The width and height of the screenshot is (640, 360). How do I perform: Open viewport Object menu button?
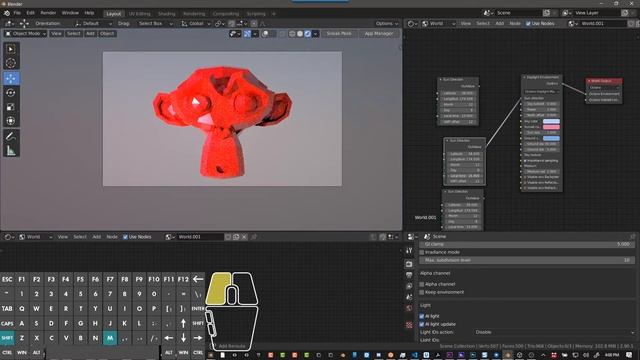[x=107, y=34]
